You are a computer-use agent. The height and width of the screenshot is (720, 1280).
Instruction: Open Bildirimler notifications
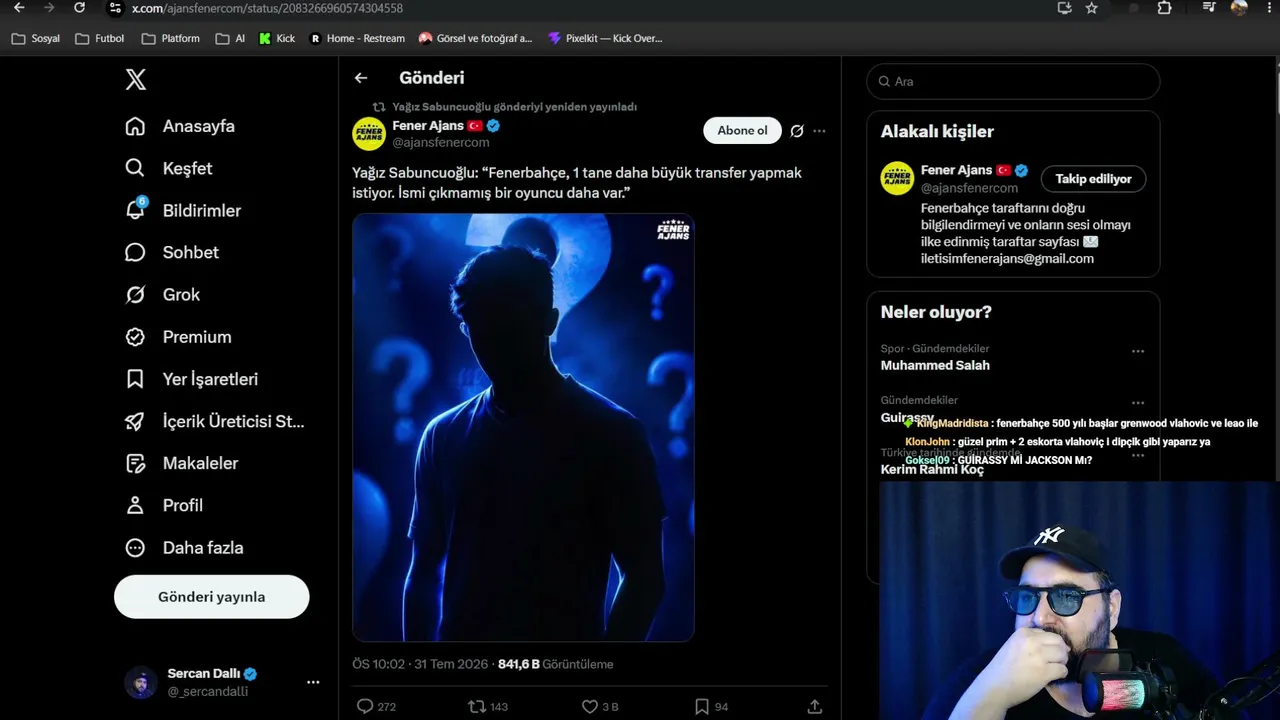coord(183,210)
